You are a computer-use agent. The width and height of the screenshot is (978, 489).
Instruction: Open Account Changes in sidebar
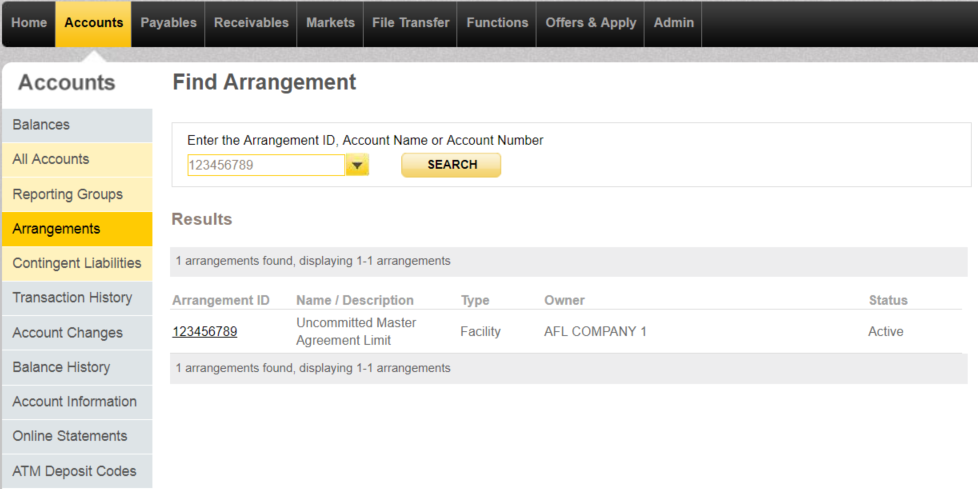(77, 333)
